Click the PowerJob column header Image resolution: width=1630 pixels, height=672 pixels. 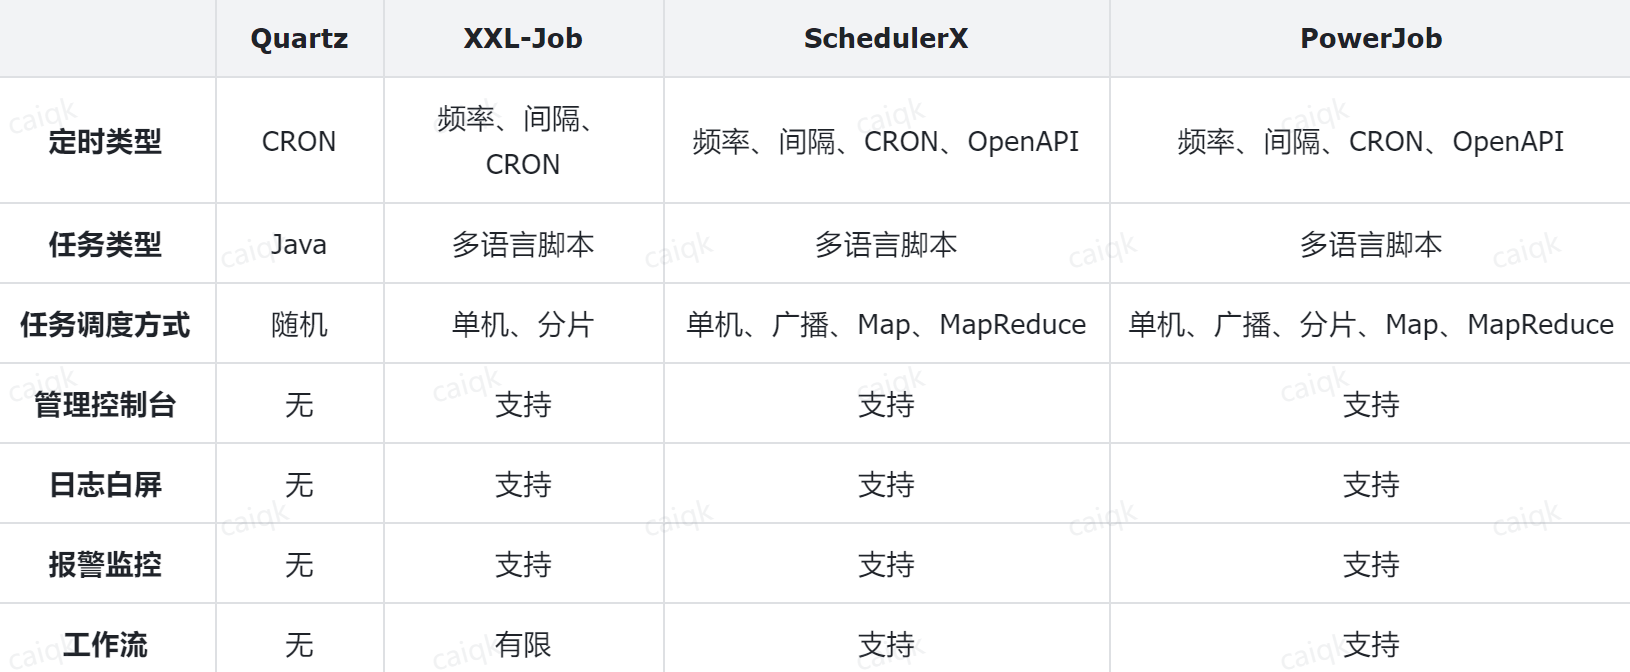[1371, 38]
